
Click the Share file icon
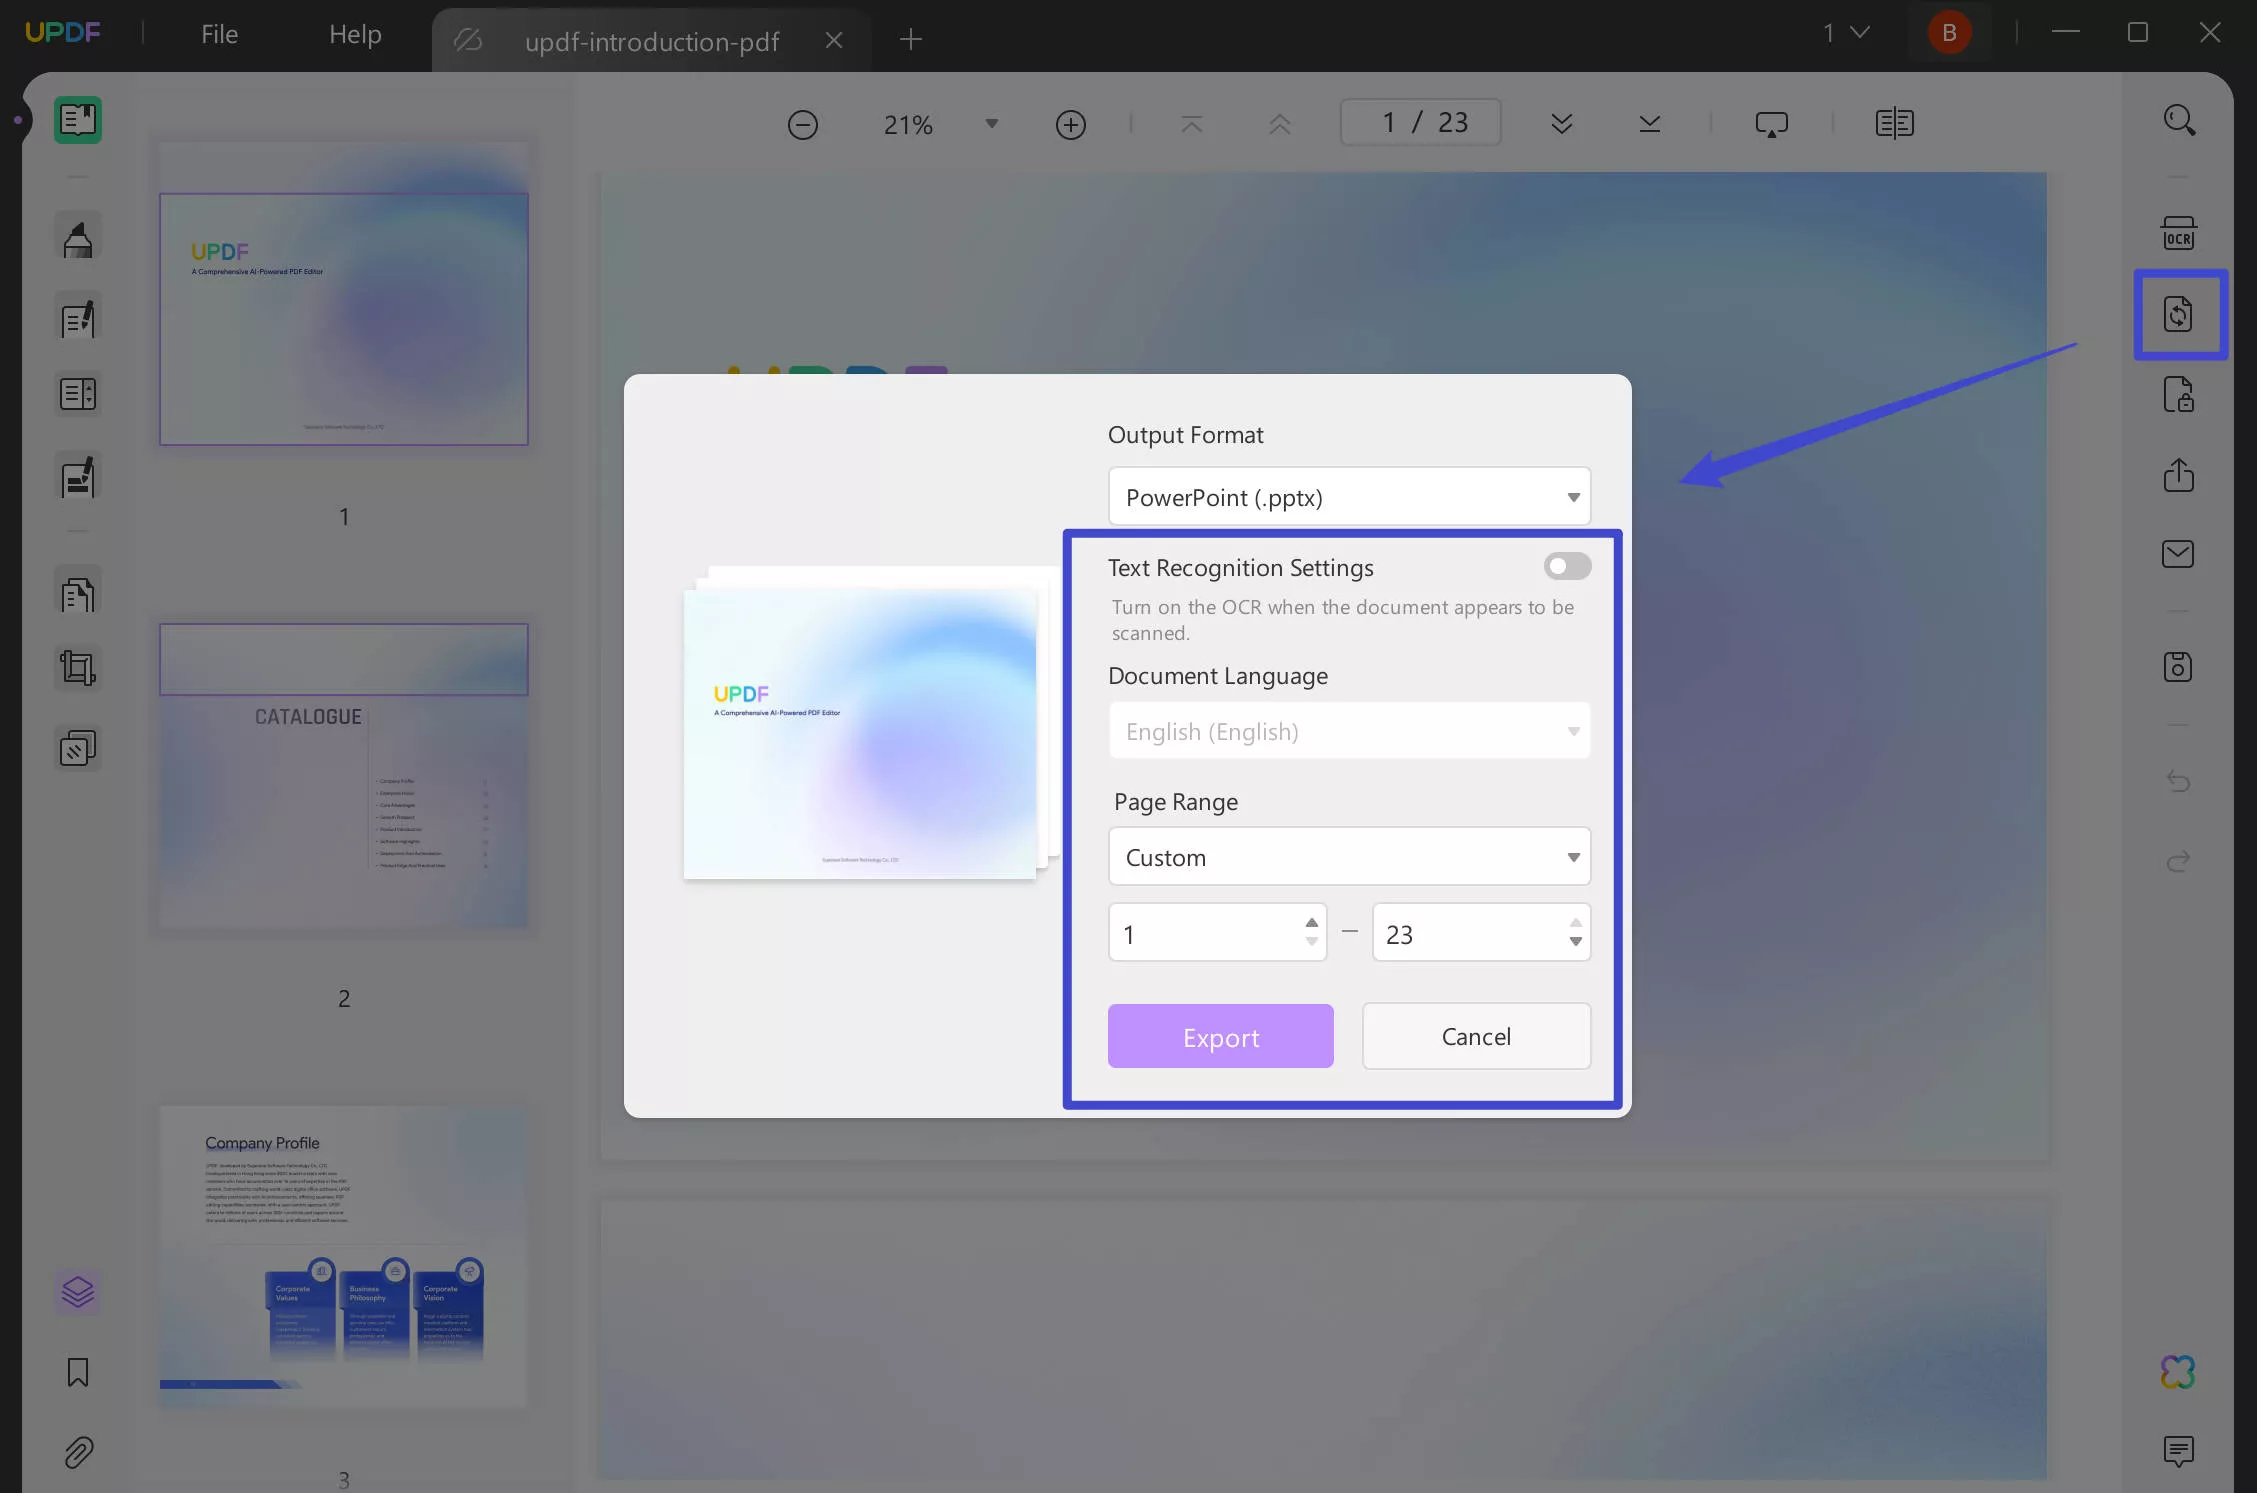(2178, 475)
